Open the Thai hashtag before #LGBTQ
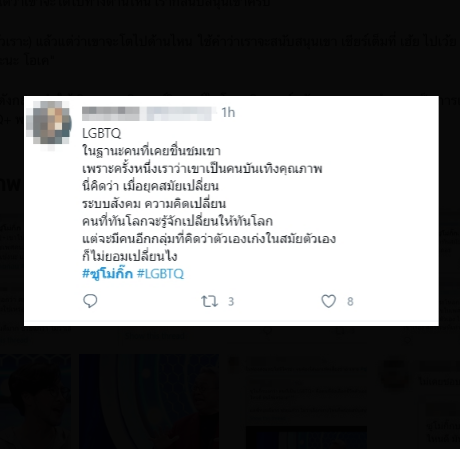 click(x=107, y=274)
